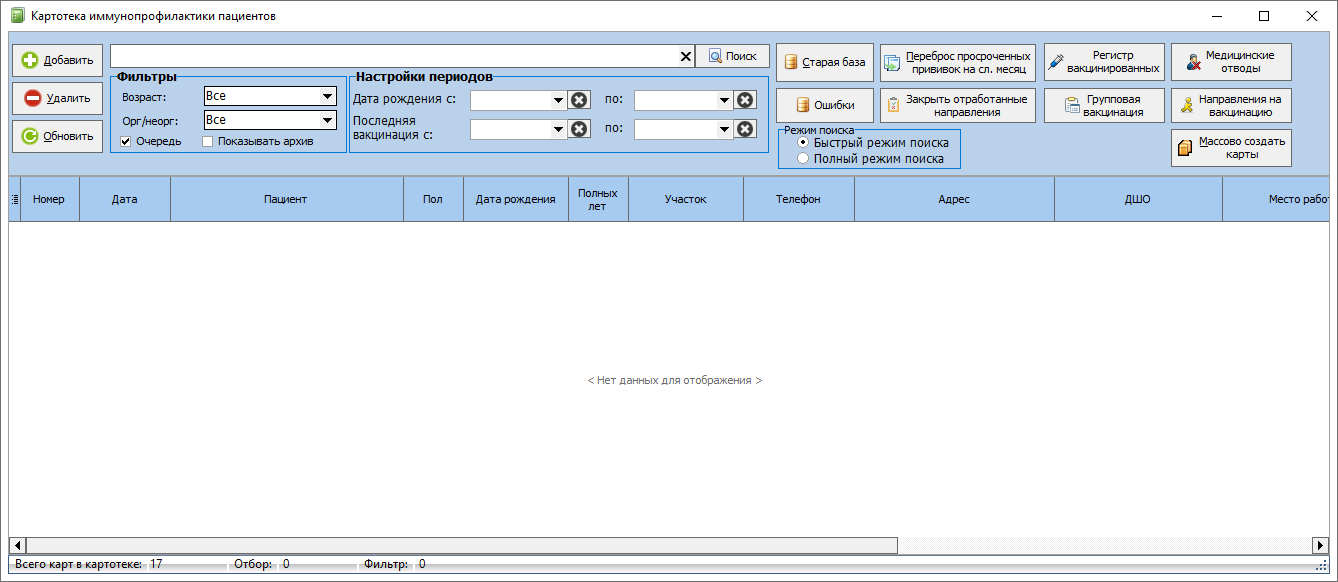1338x582 pixels.
Task: Select Быстрый режим поиска radio button
Action: coord(803,143)
